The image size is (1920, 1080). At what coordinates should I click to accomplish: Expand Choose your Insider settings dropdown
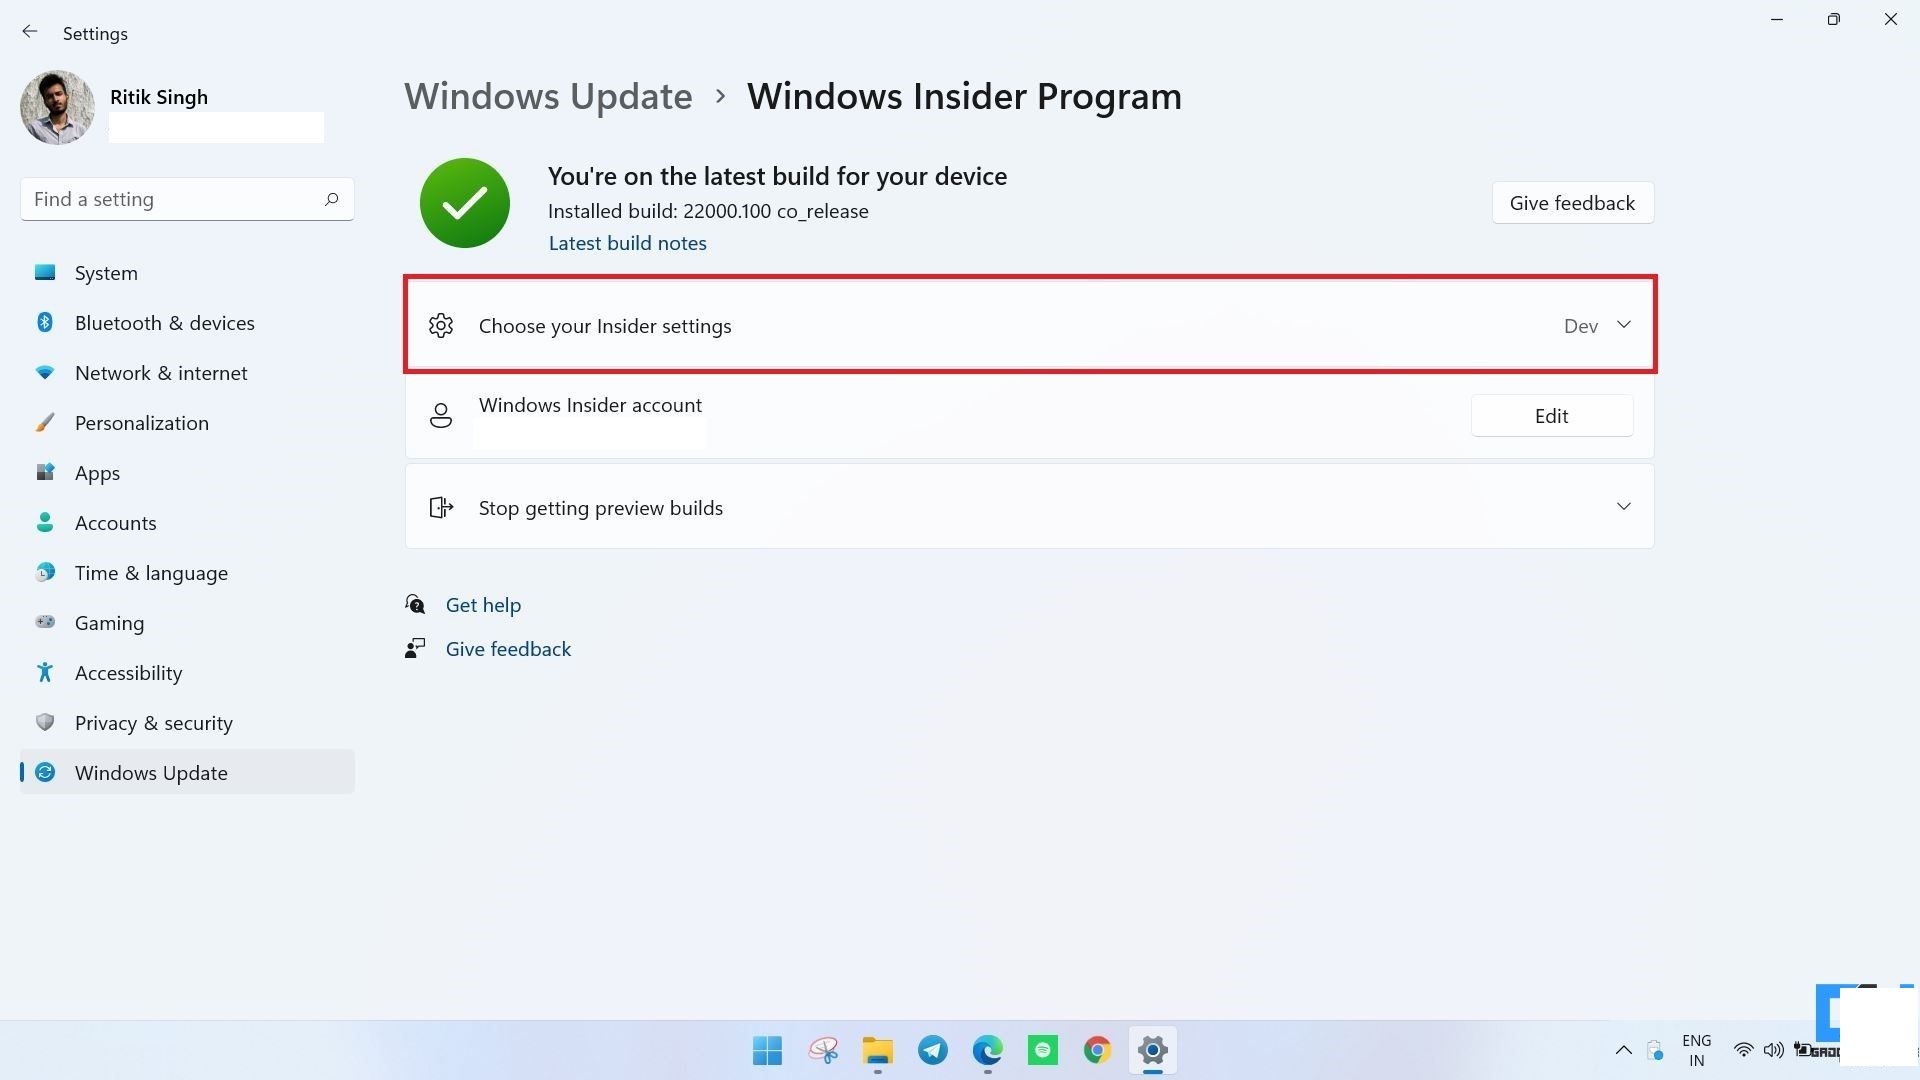[x=1623, y=324]
